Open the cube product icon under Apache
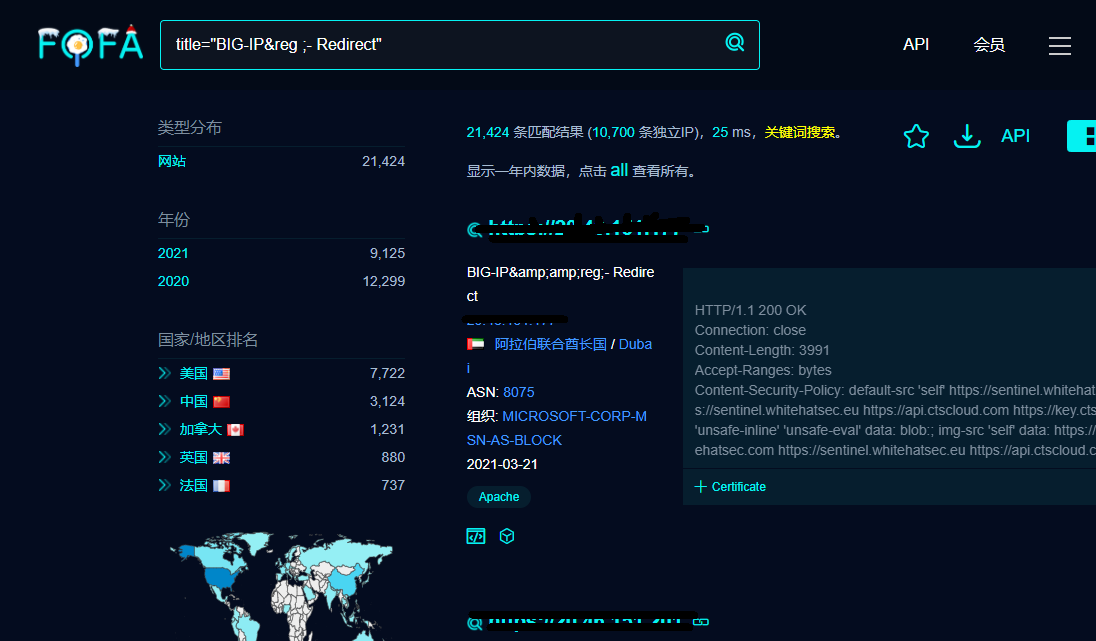 [x=507, y=536]
